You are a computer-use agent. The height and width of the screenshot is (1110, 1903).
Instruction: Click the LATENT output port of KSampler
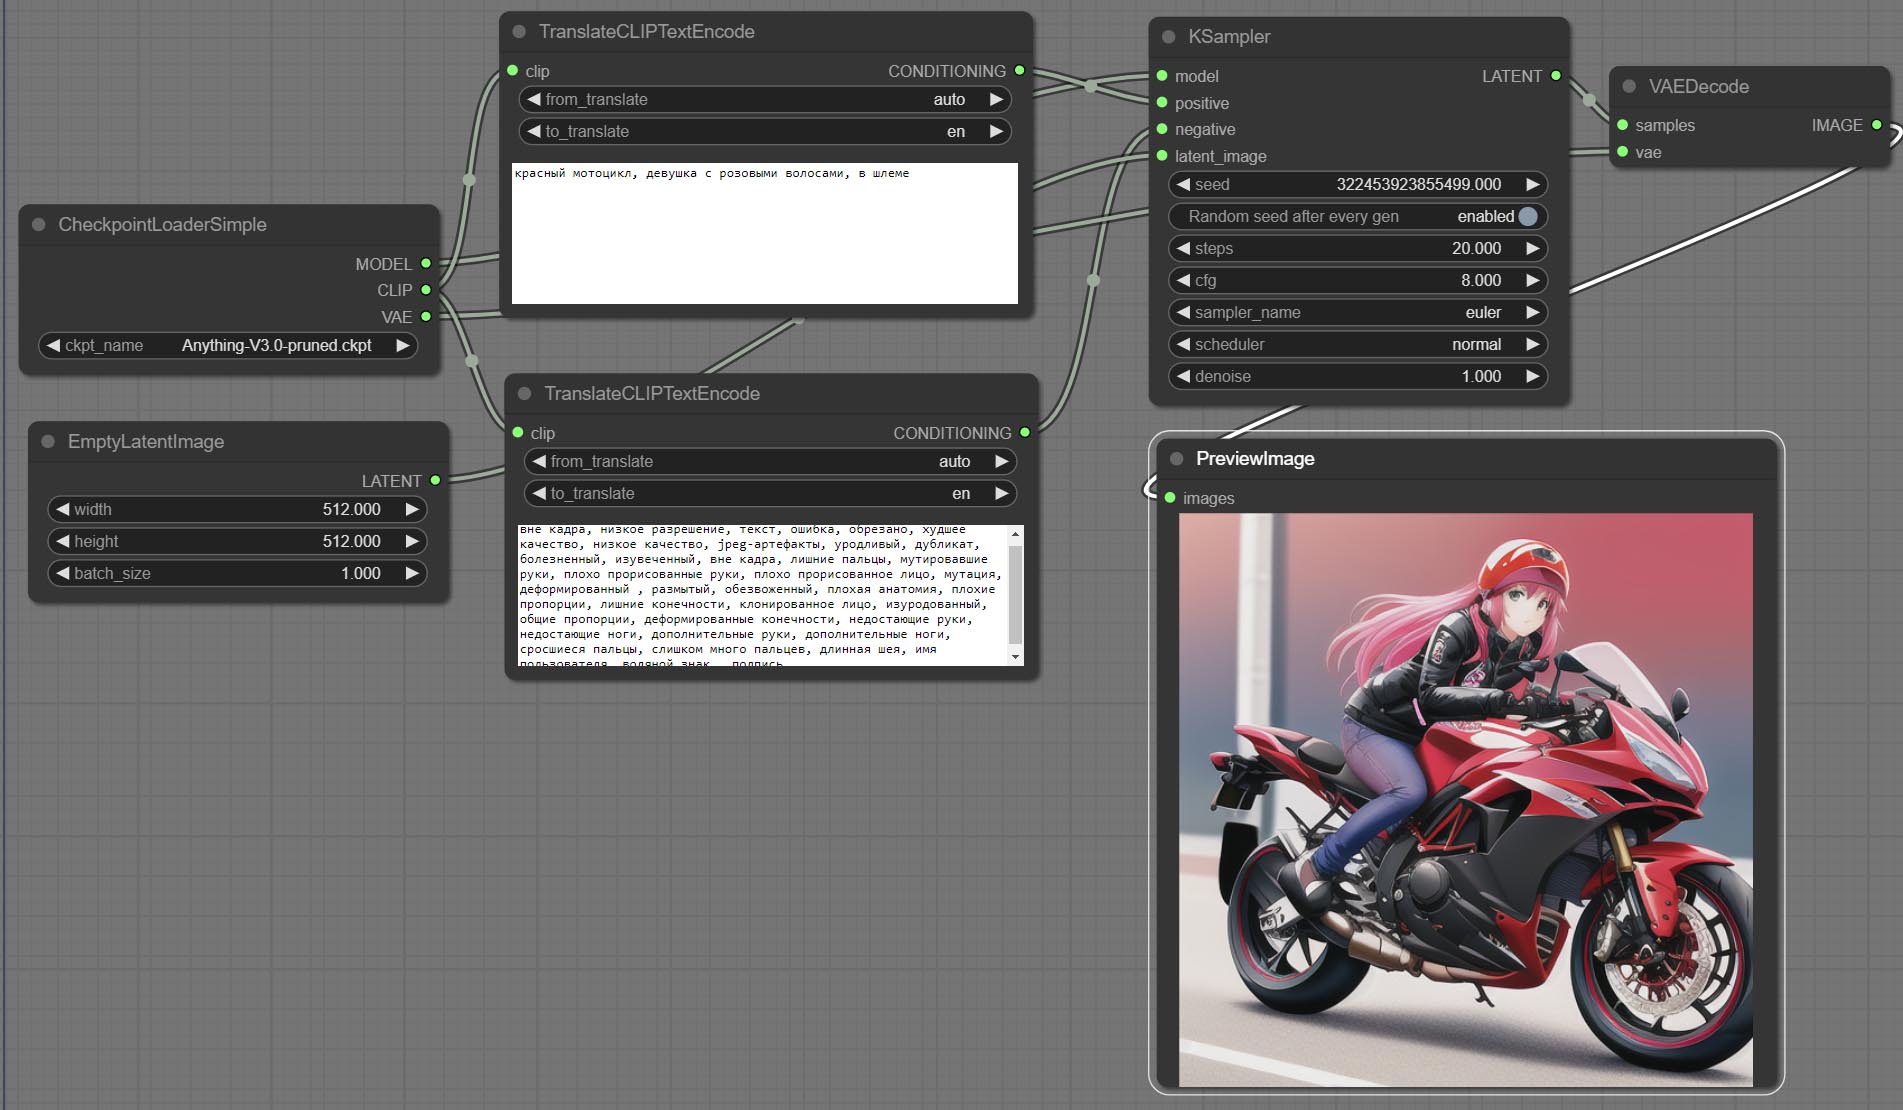[x=1555, y=76]
